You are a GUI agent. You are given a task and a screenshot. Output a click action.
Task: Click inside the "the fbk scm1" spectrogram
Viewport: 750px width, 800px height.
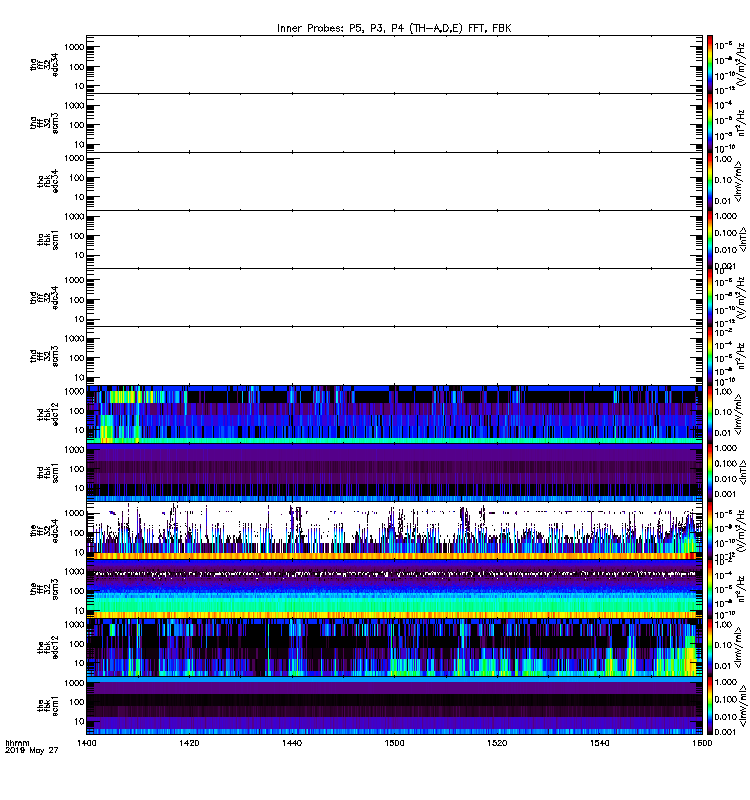click(x=394, y=706)
